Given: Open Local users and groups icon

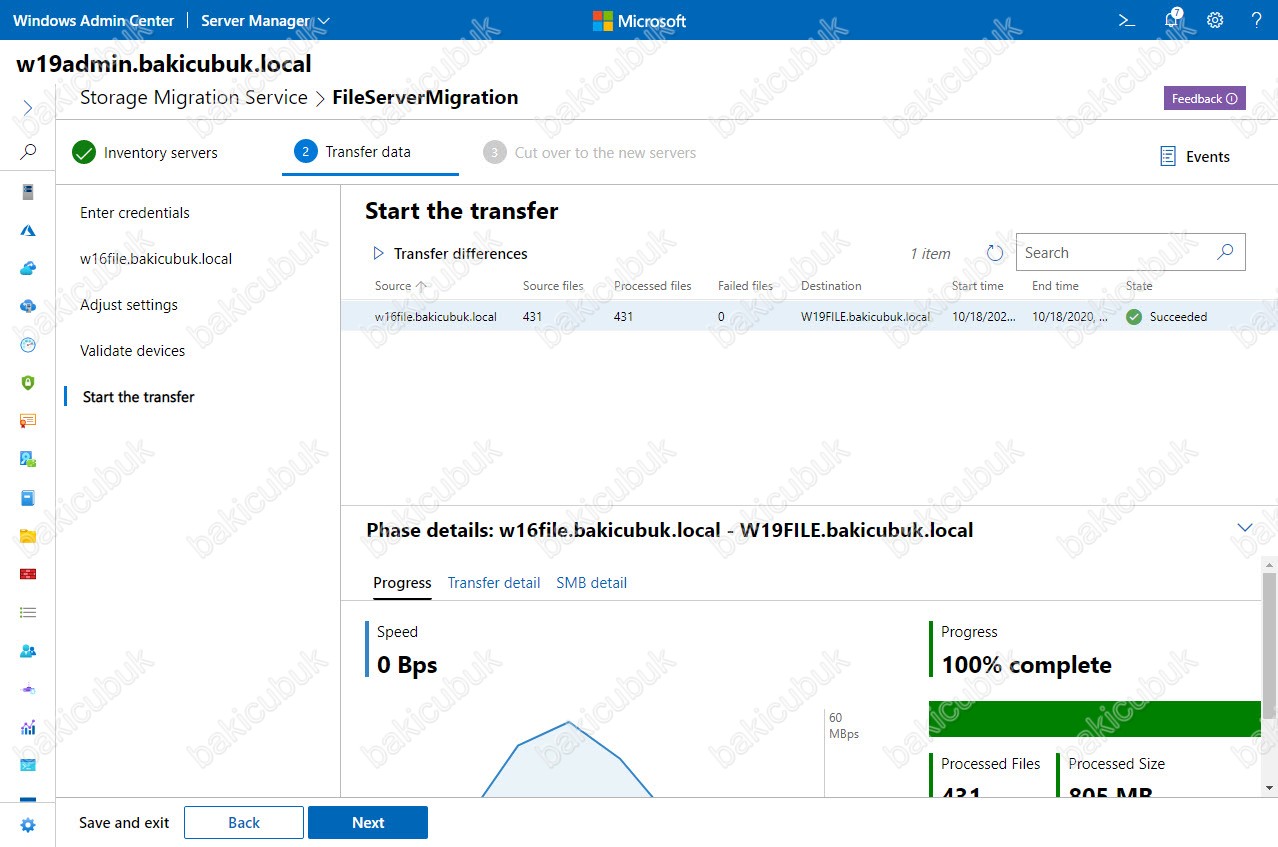Looking at the screenshot, I should click(28, 650).
